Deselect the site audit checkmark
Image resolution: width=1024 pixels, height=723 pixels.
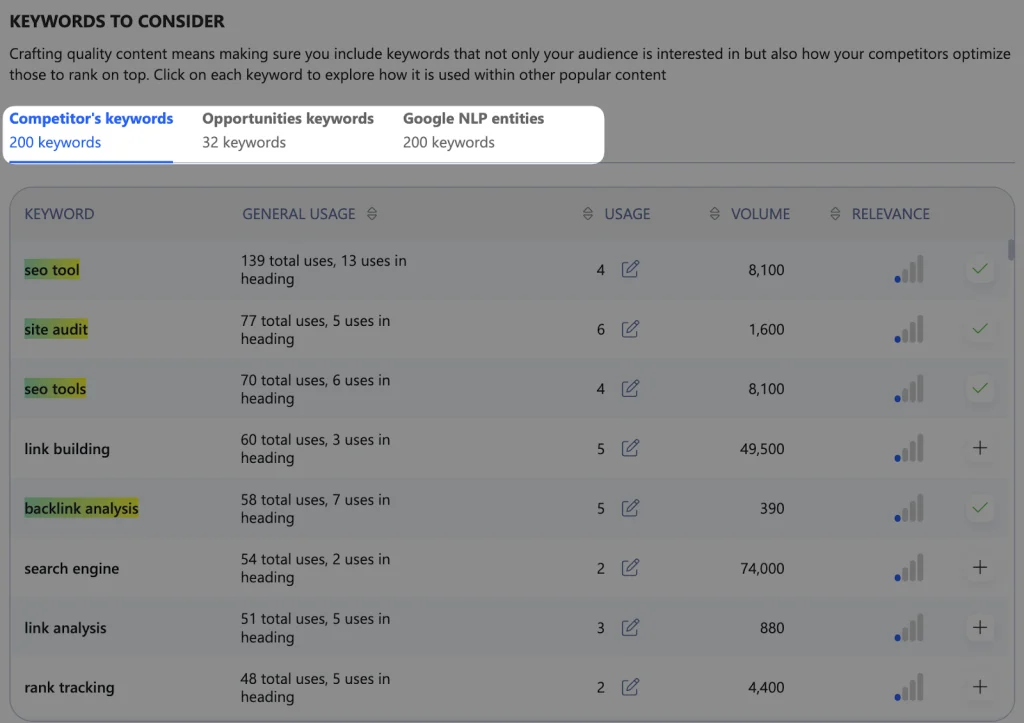click(x=980, y=329)
